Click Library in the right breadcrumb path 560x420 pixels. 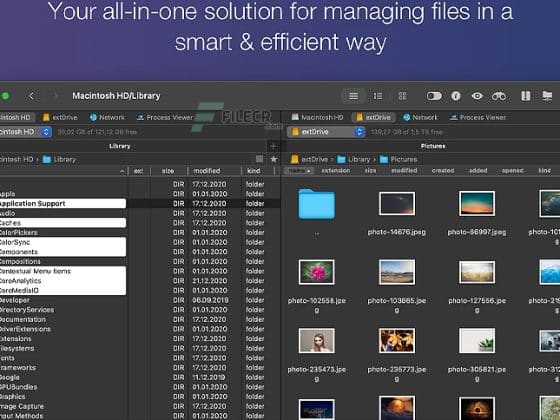pyautogui.click(x=354, y=159)
